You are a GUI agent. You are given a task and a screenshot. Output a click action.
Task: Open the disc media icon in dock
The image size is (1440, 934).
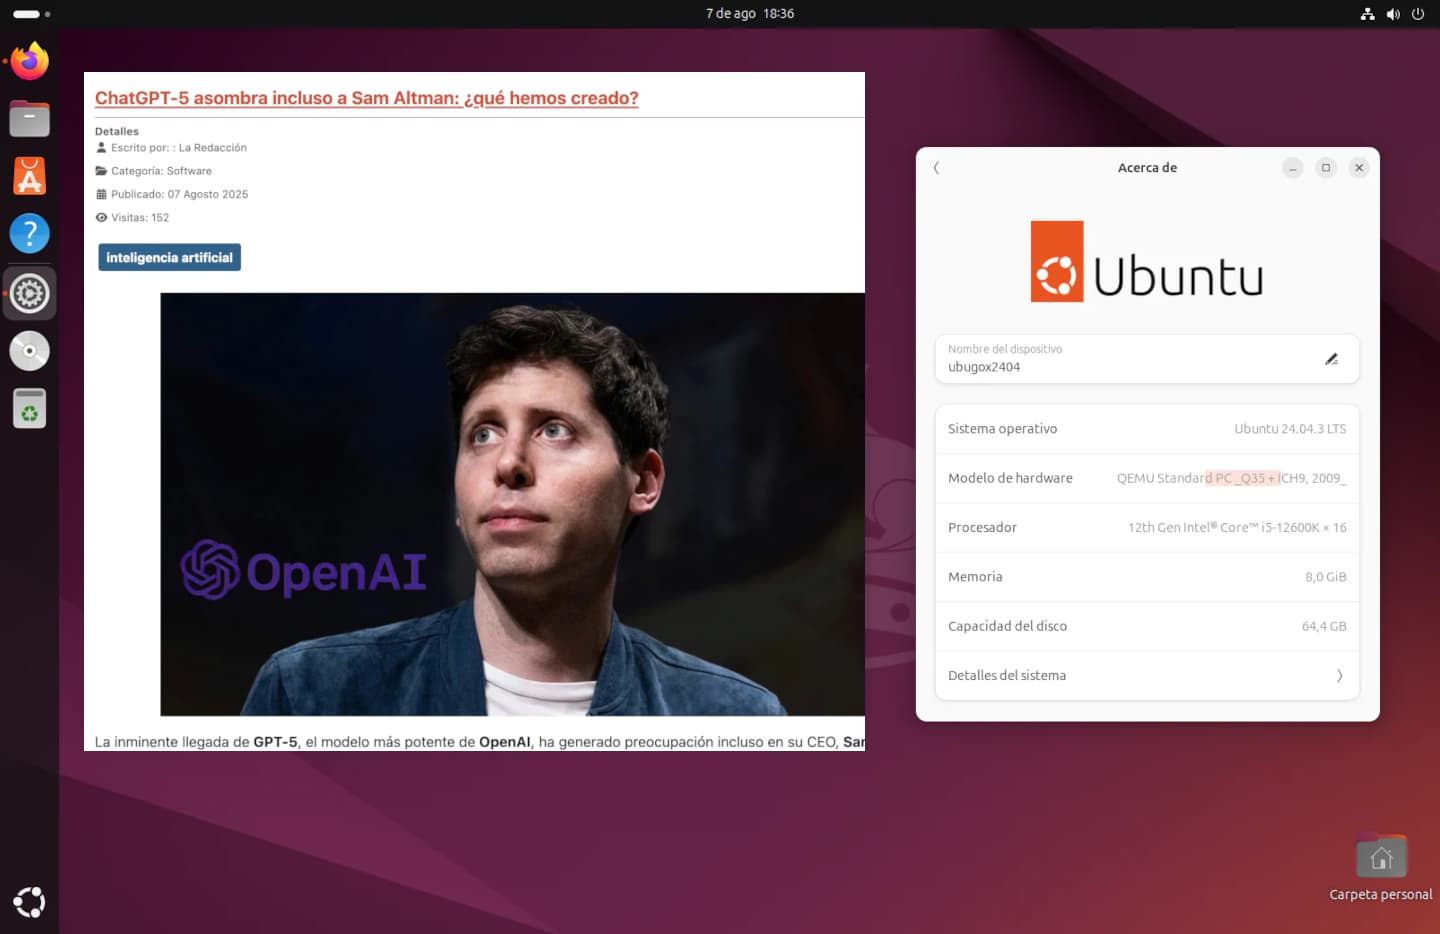29,351
